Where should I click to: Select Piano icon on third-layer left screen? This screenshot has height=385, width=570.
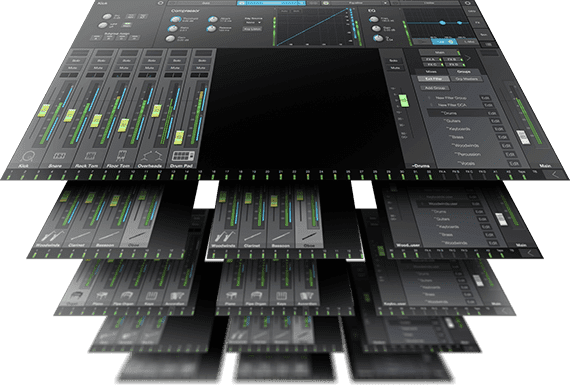(x=101, y=295)
